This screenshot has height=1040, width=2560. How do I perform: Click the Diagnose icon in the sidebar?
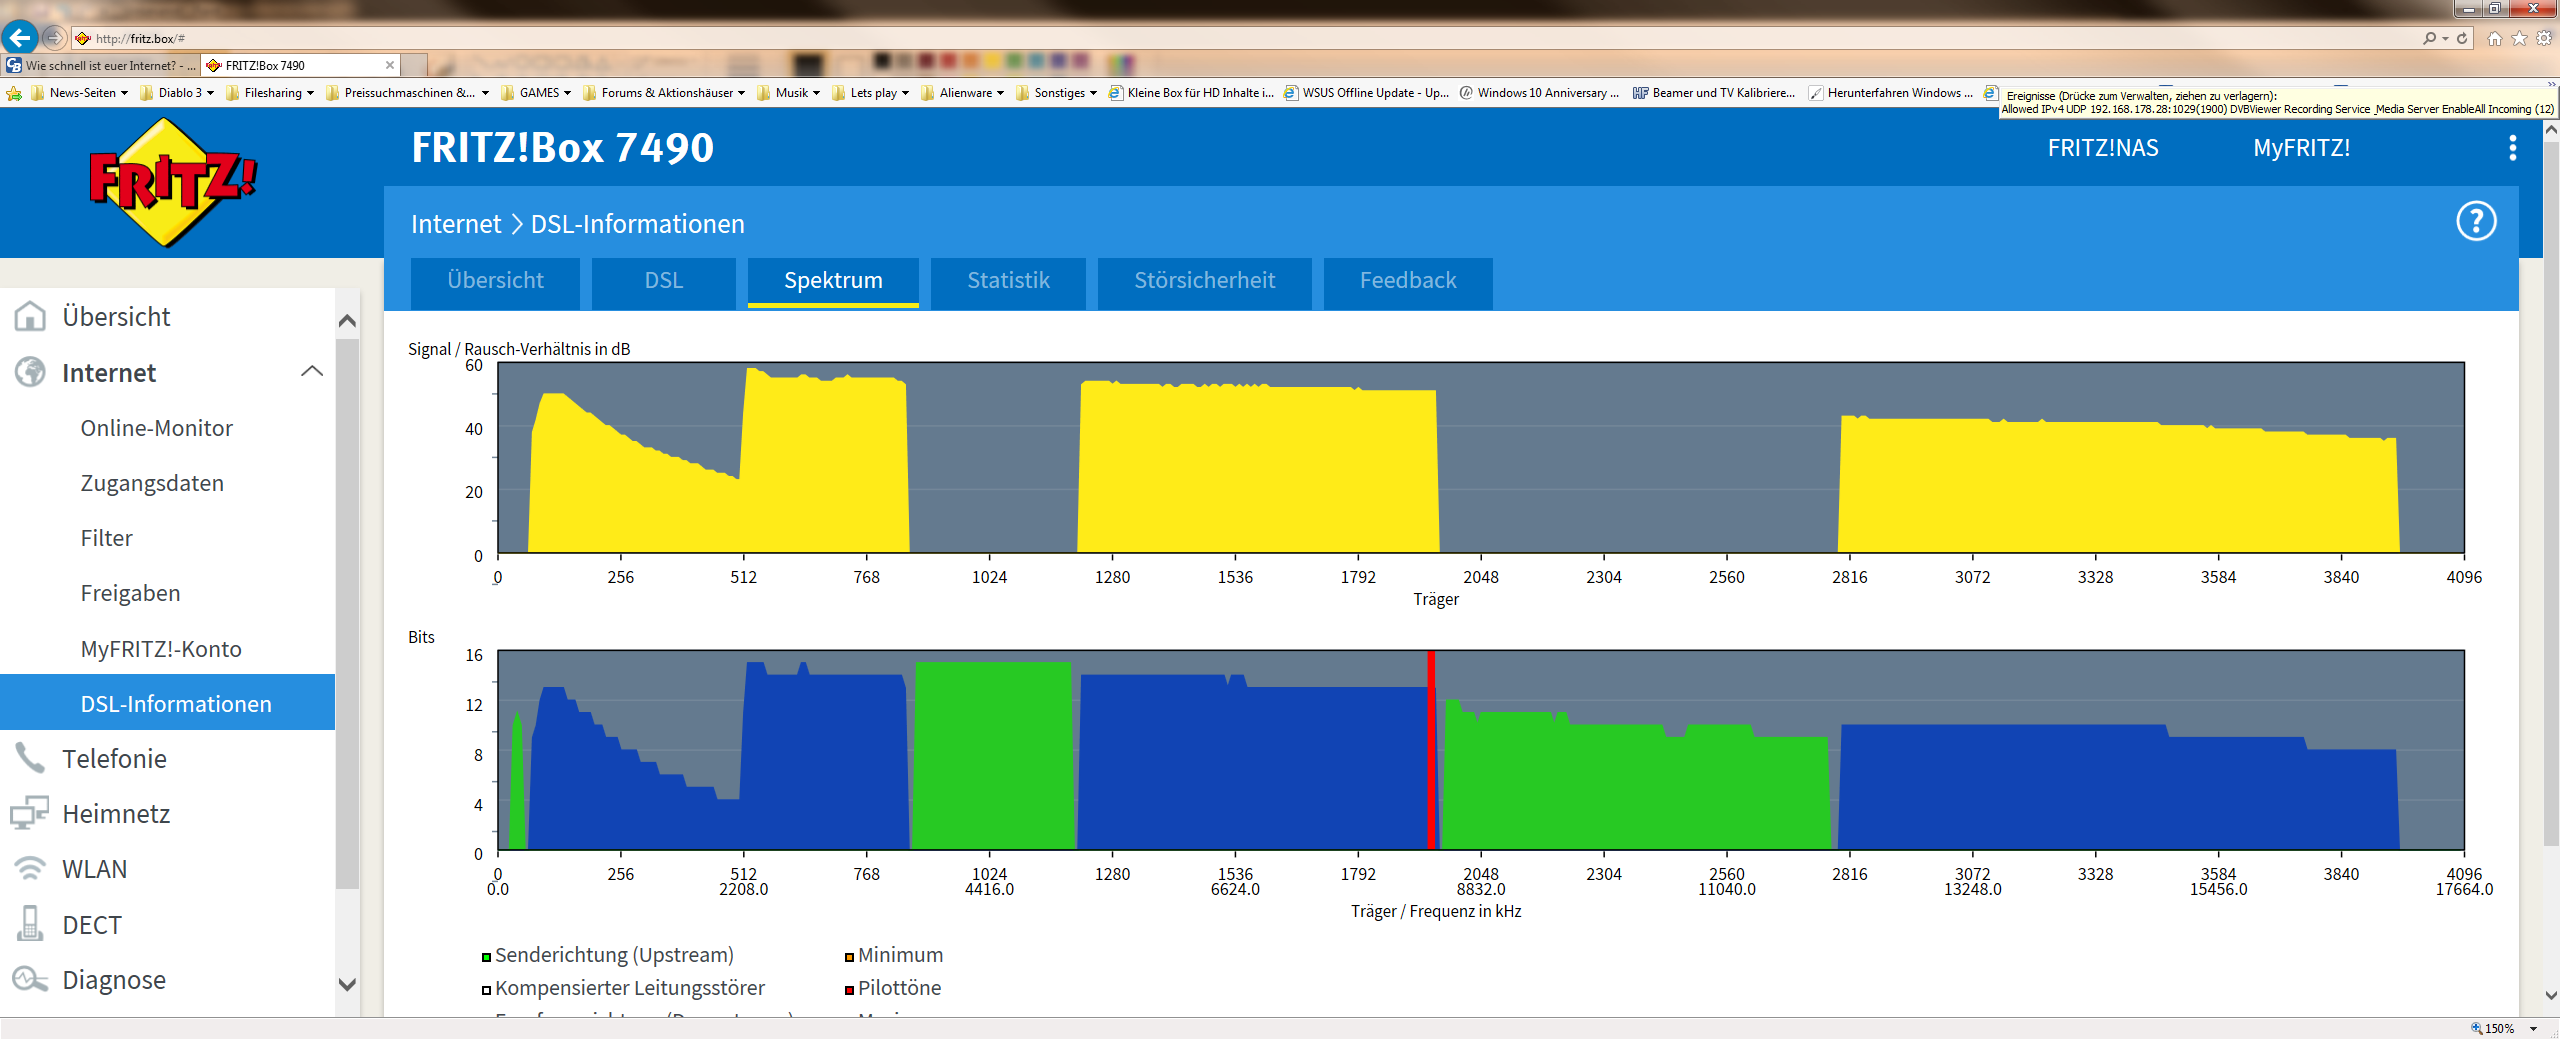point(30,979)
